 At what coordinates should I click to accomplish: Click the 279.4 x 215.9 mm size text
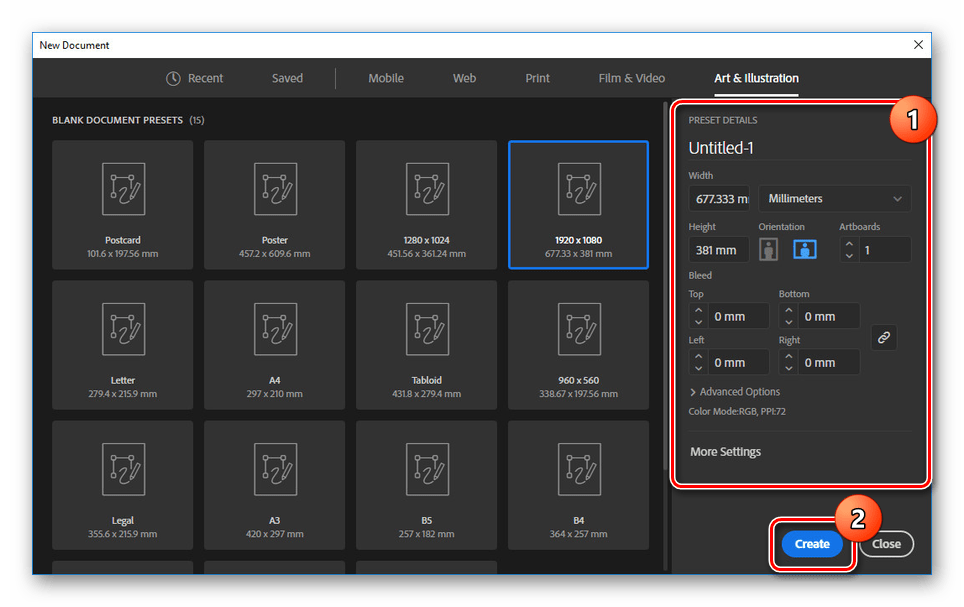122,394
